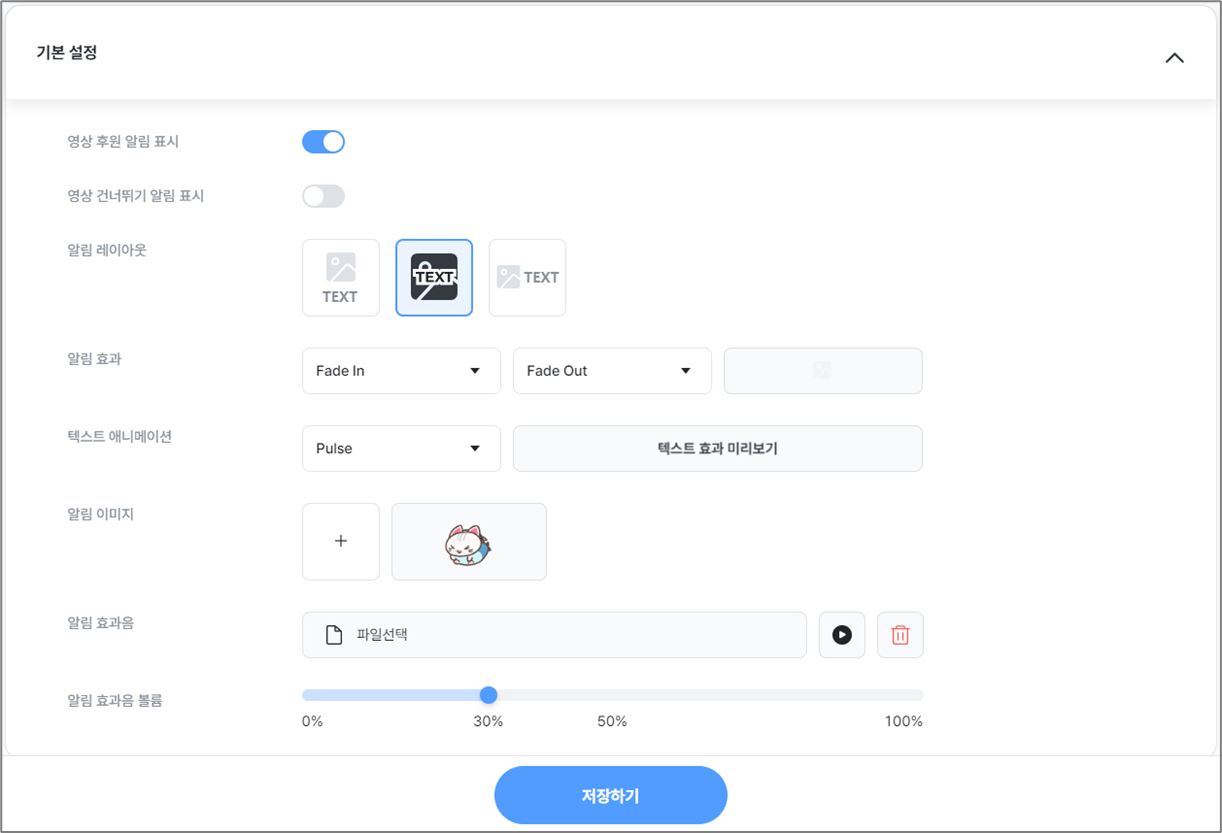Screen dimensions: 1222x833
Task: Click the alert effect preview image button
Action: click(823, 371)
